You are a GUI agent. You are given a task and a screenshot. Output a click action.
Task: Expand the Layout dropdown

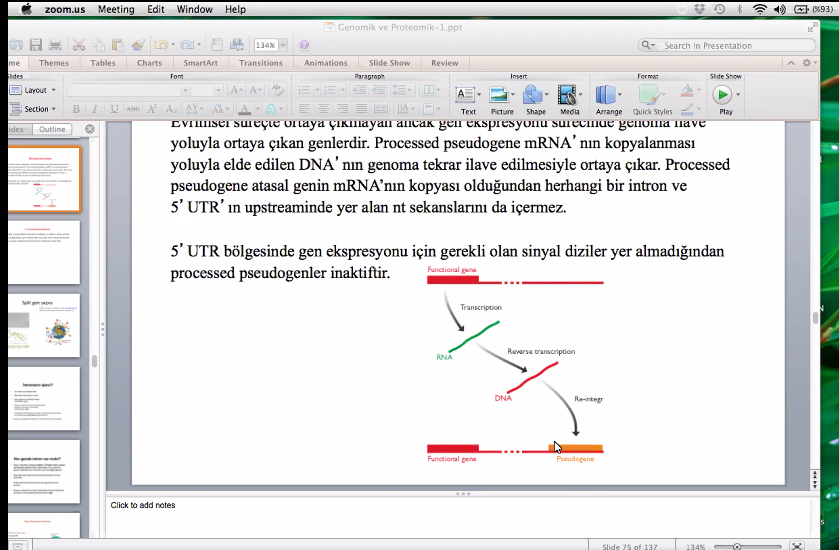click(x=37, y=90)
